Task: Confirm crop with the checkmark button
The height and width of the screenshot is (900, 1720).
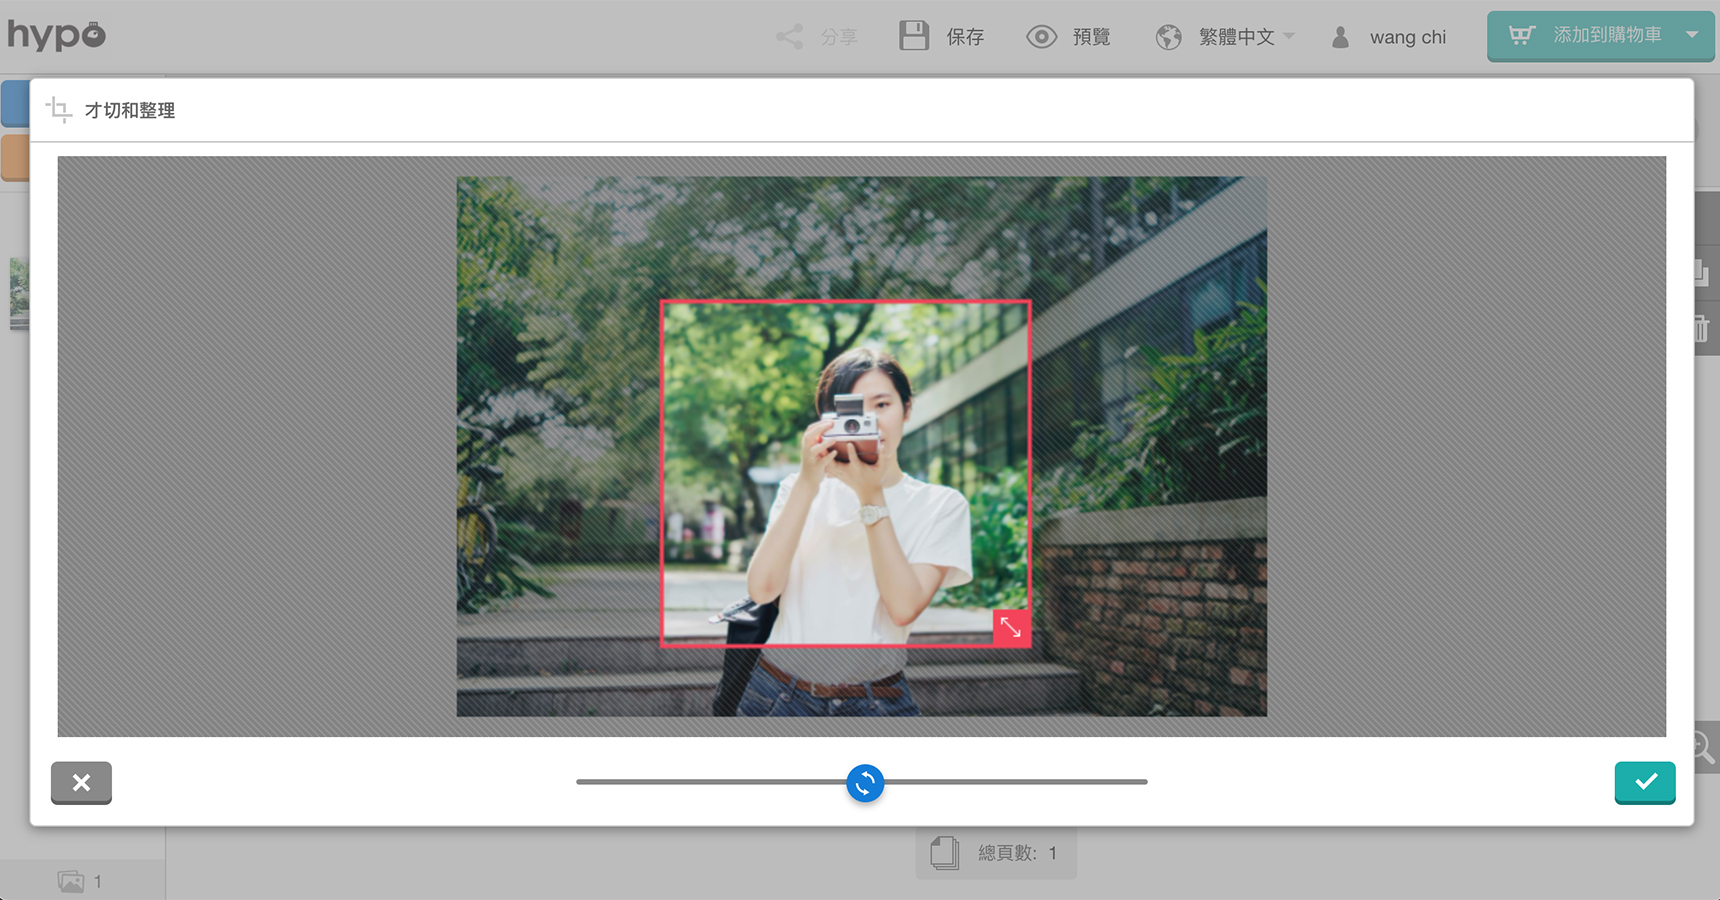Action: (x=1644, y=782)
